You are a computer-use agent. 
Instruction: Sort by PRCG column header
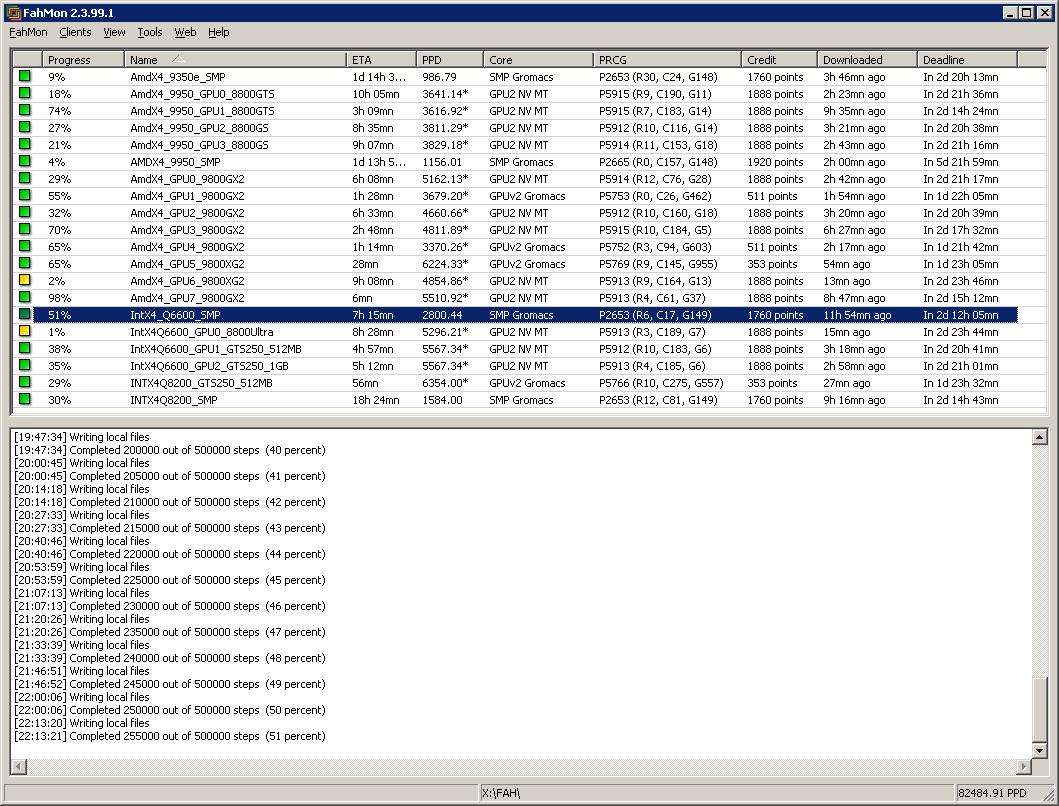[x=667, y=59]
